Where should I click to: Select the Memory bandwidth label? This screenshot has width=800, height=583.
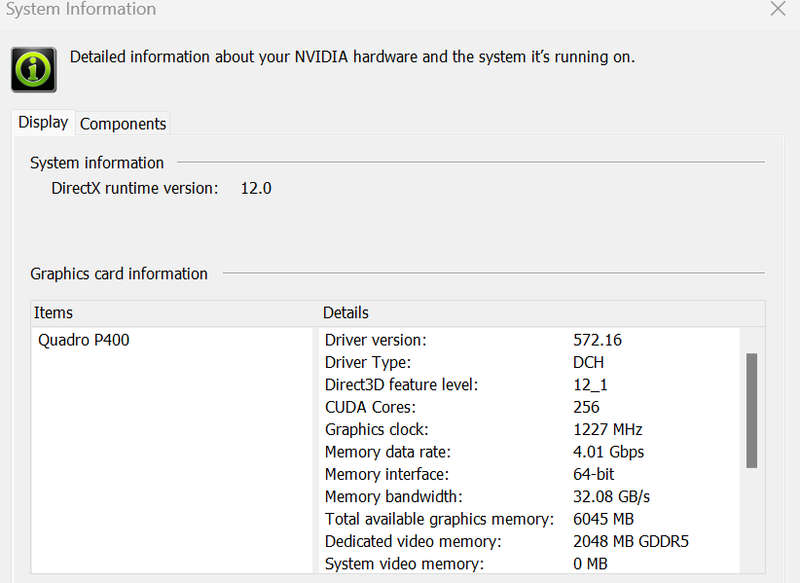[x=393, y=496]
